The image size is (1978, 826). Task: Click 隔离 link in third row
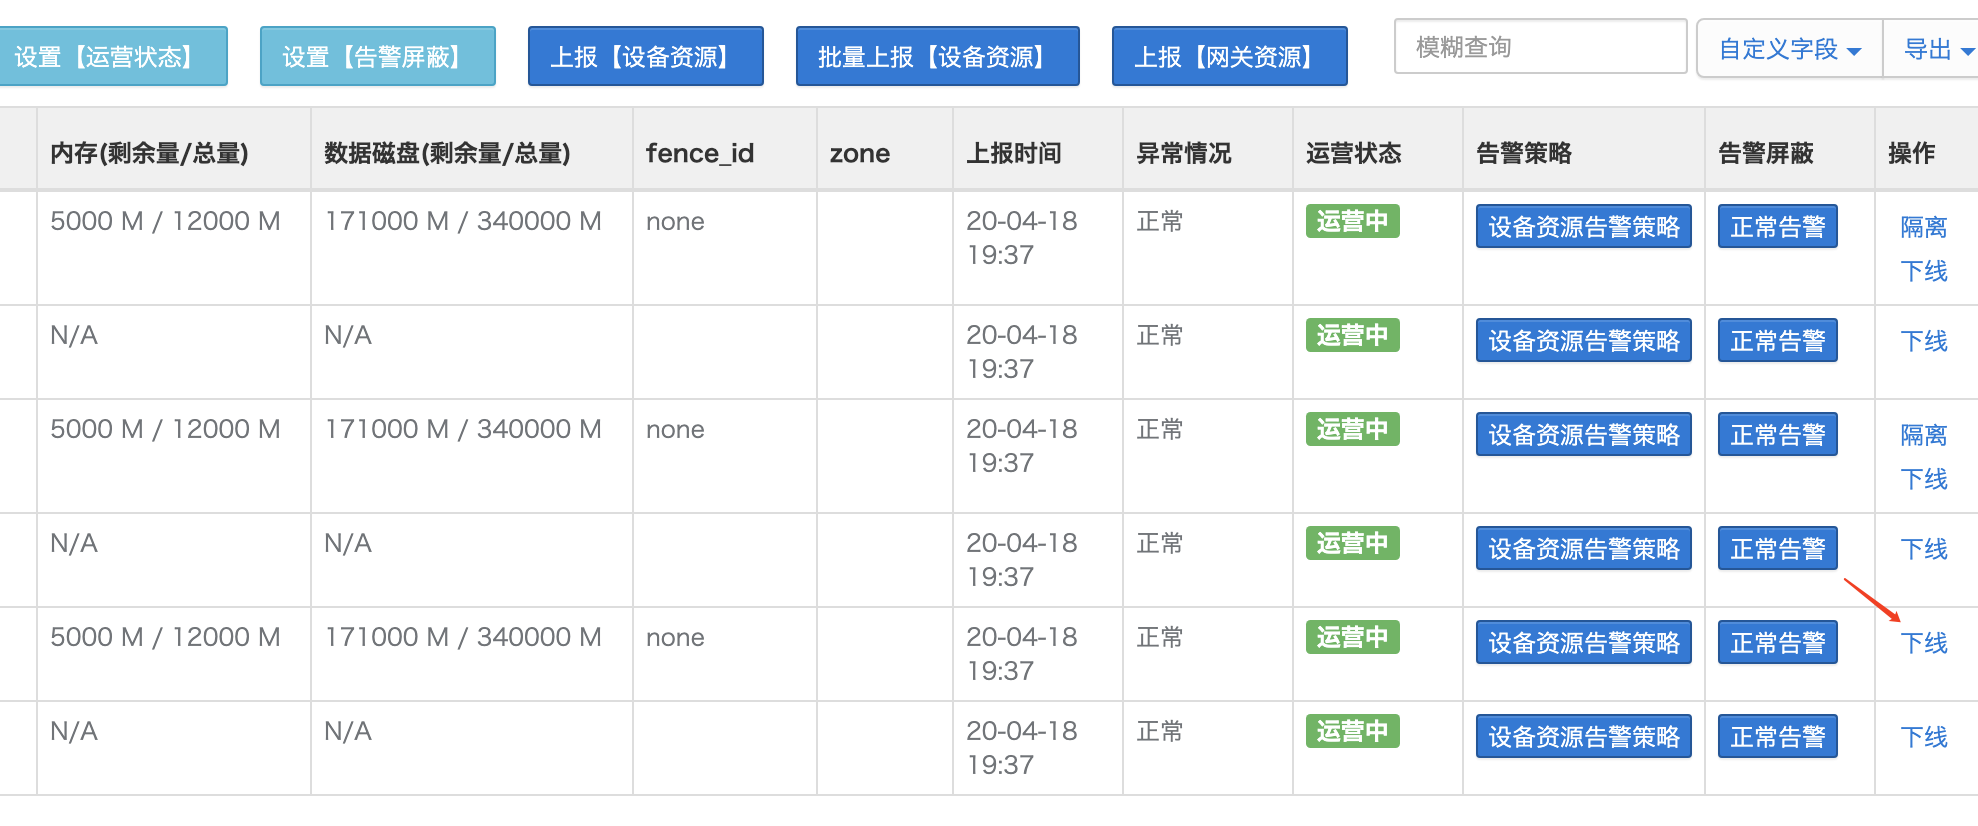[x=1923, y=435]
